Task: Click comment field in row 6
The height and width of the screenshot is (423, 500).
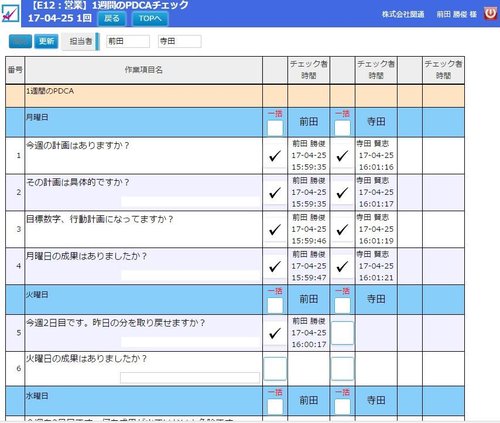Action: pos(190,378)
